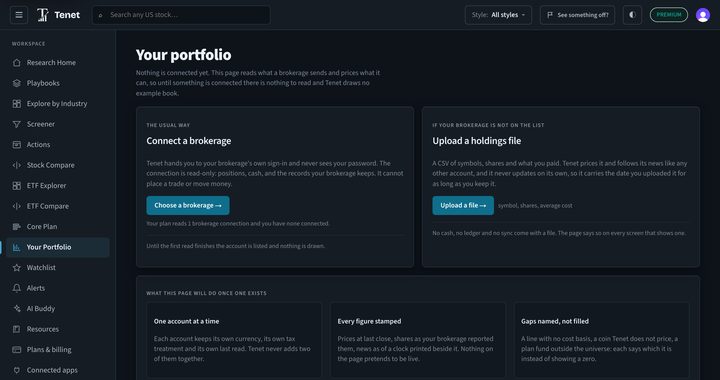
Task: Click the Connected apps shield icon
Action: click(17, 370)
